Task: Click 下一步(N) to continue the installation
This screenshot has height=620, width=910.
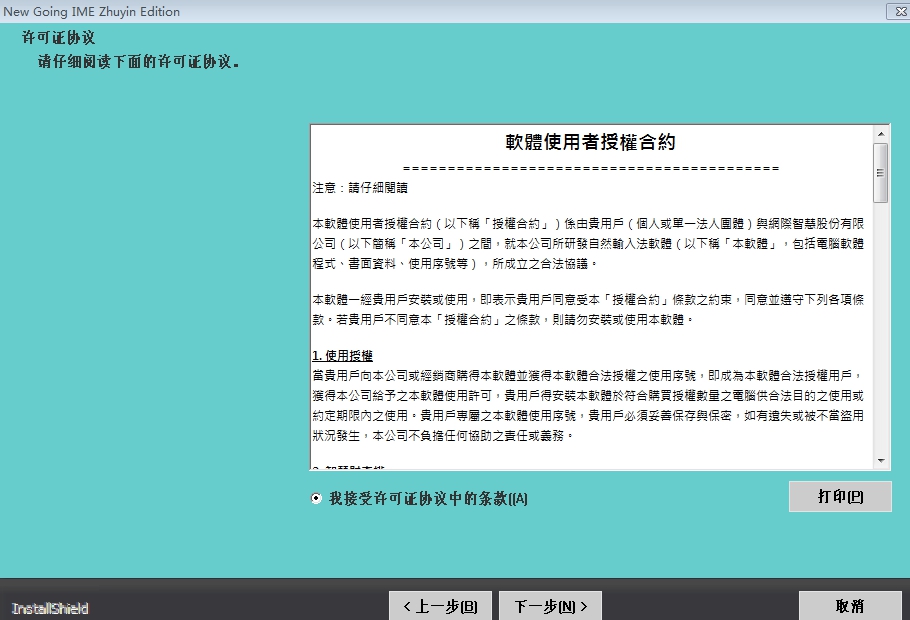Action: 549,604
